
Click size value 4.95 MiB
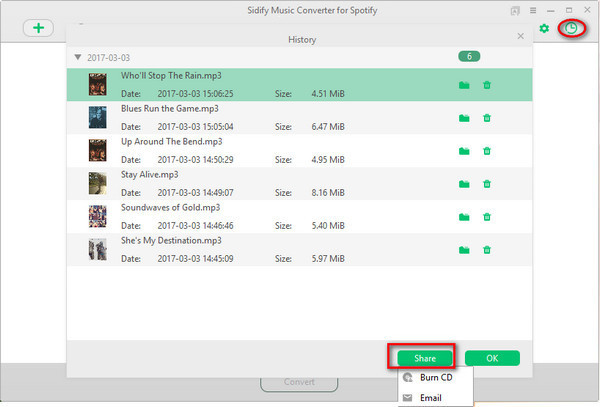[328, 160]
